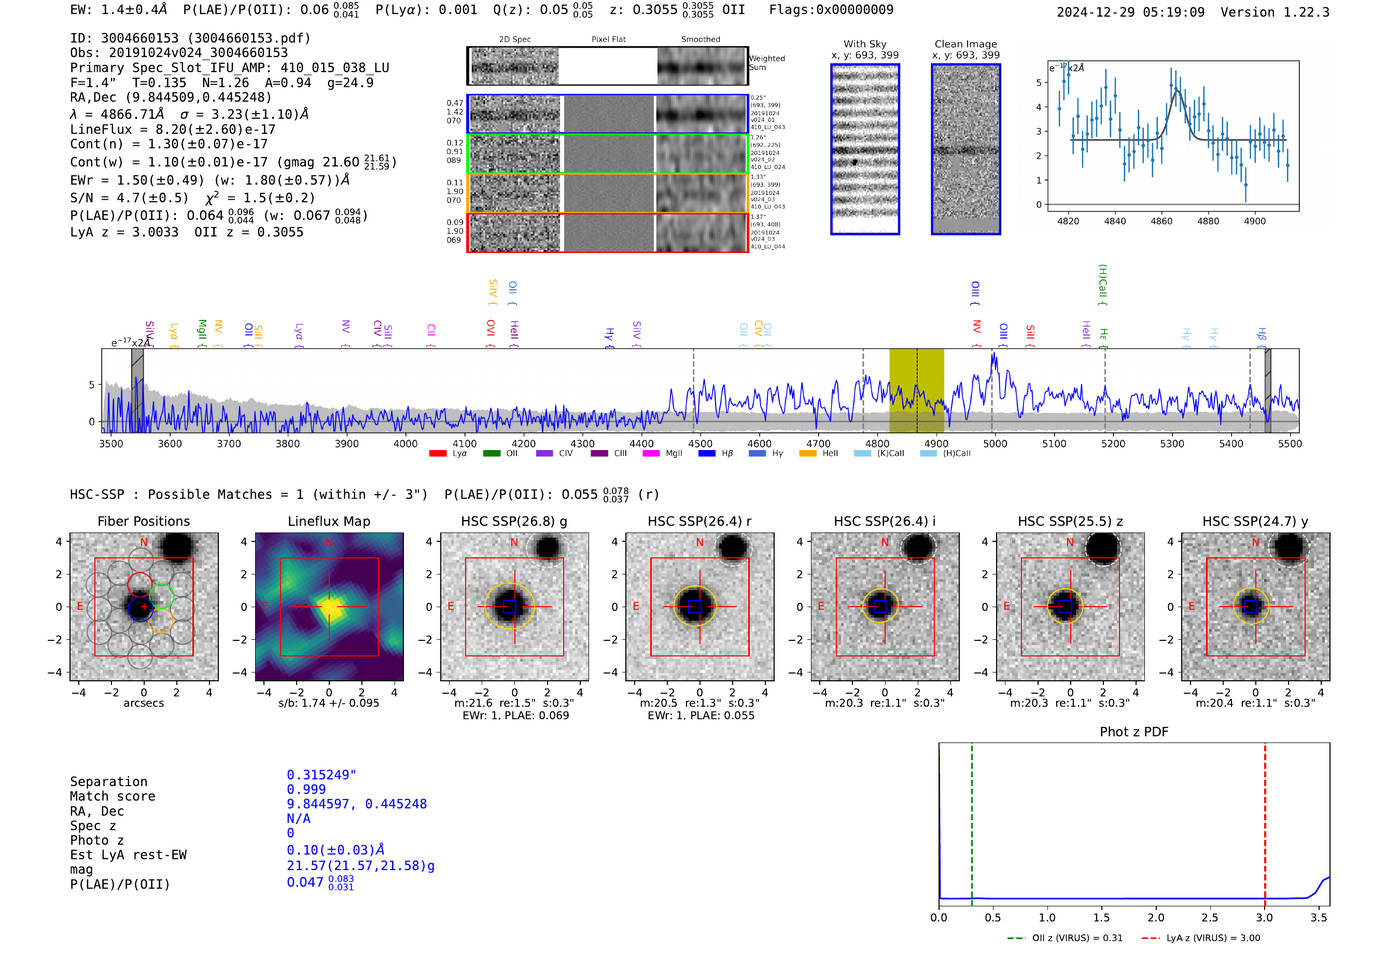Click the Match score value 0.999

click(306, 790)
